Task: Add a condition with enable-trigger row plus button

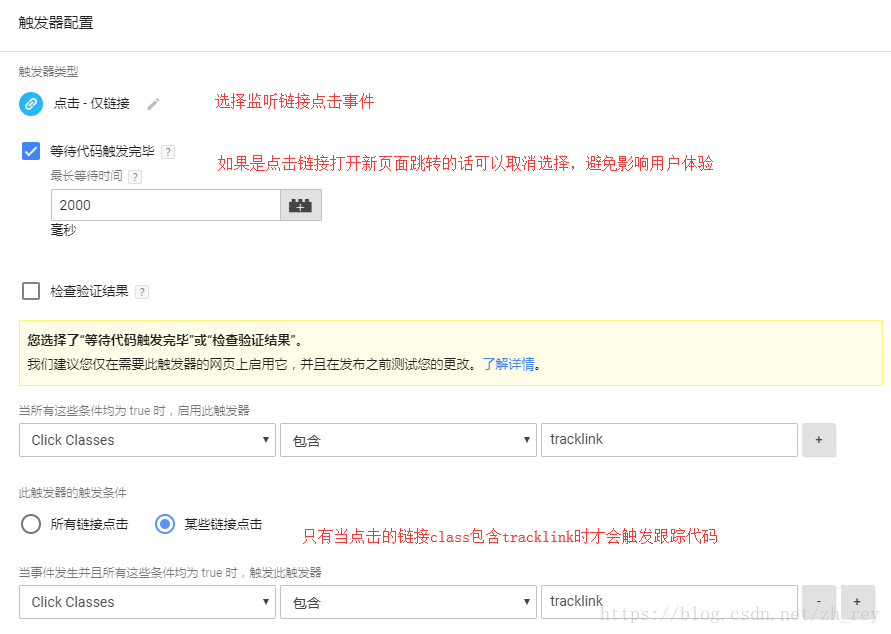Action: point(819,440)
